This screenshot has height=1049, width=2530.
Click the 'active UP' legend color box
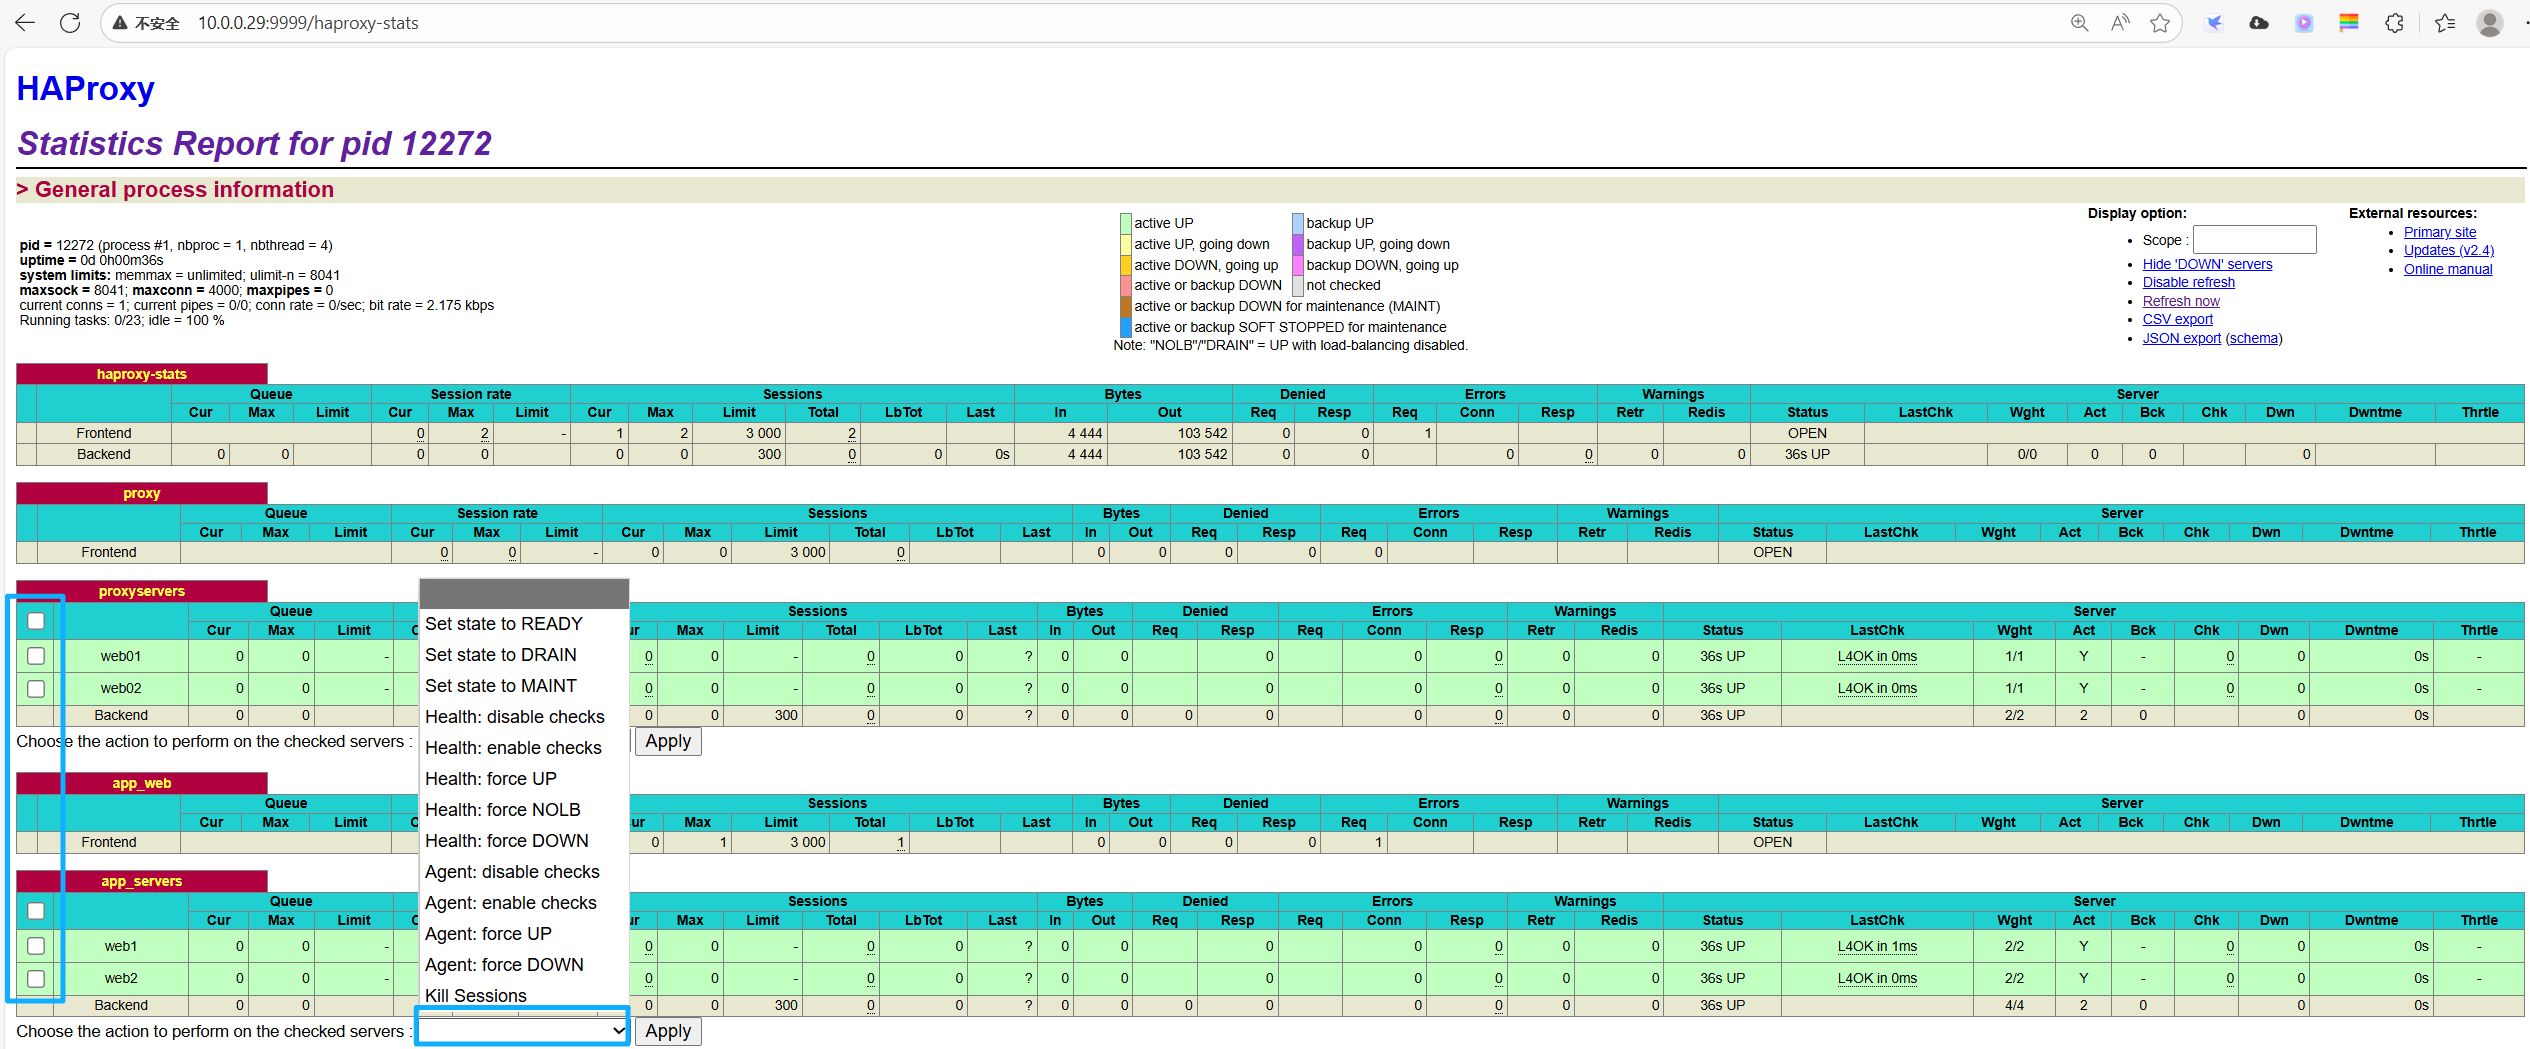tap(1125, 223)
